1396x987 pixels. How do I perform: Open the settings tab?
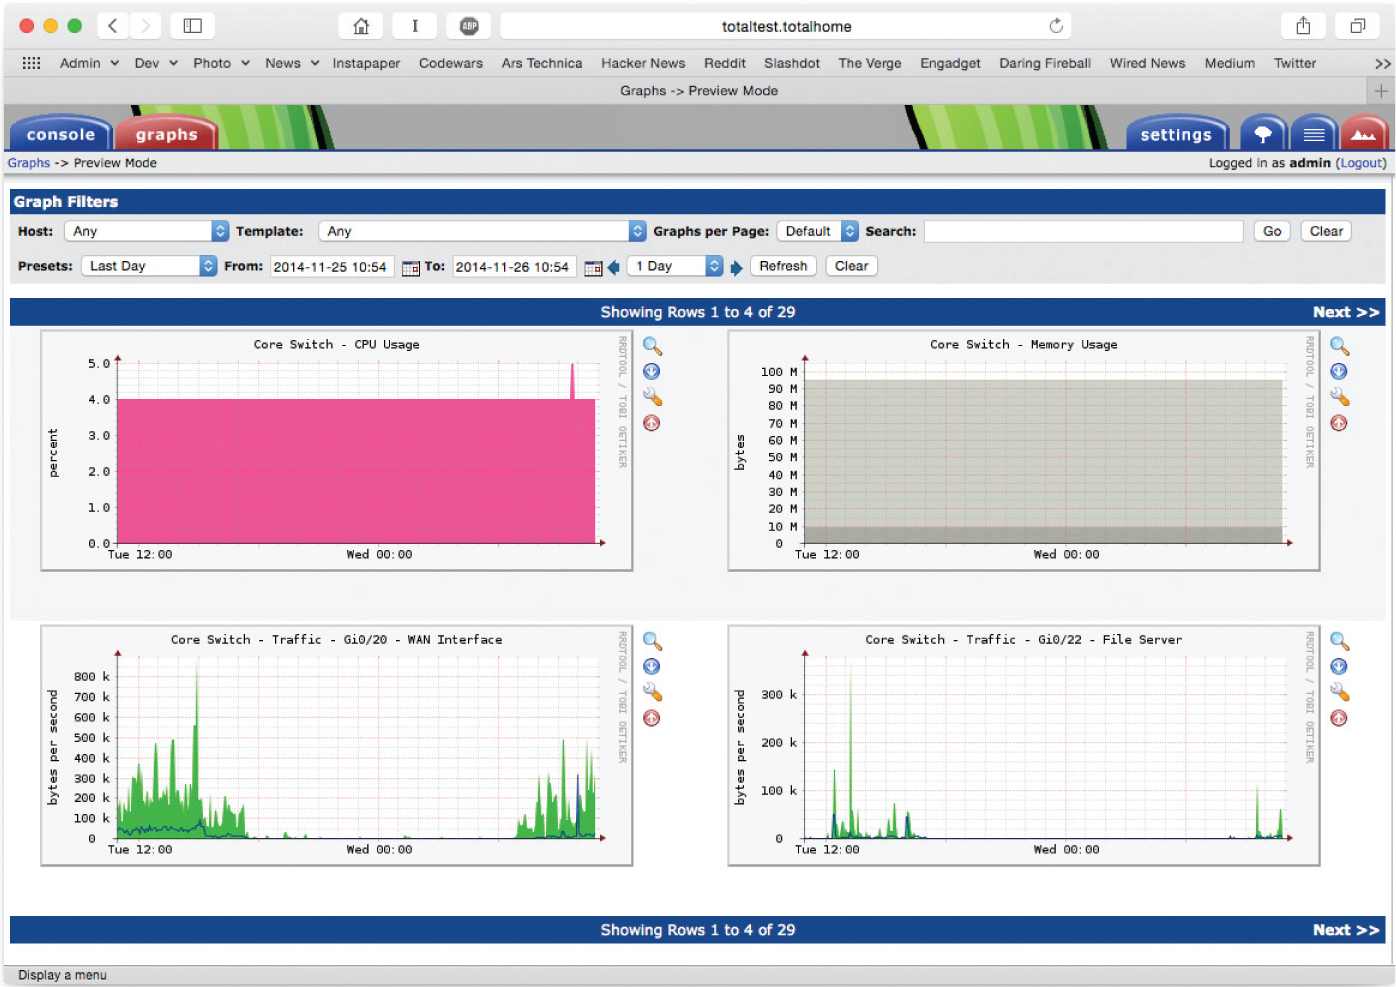pyautogui.click(x=1176, y=134)
